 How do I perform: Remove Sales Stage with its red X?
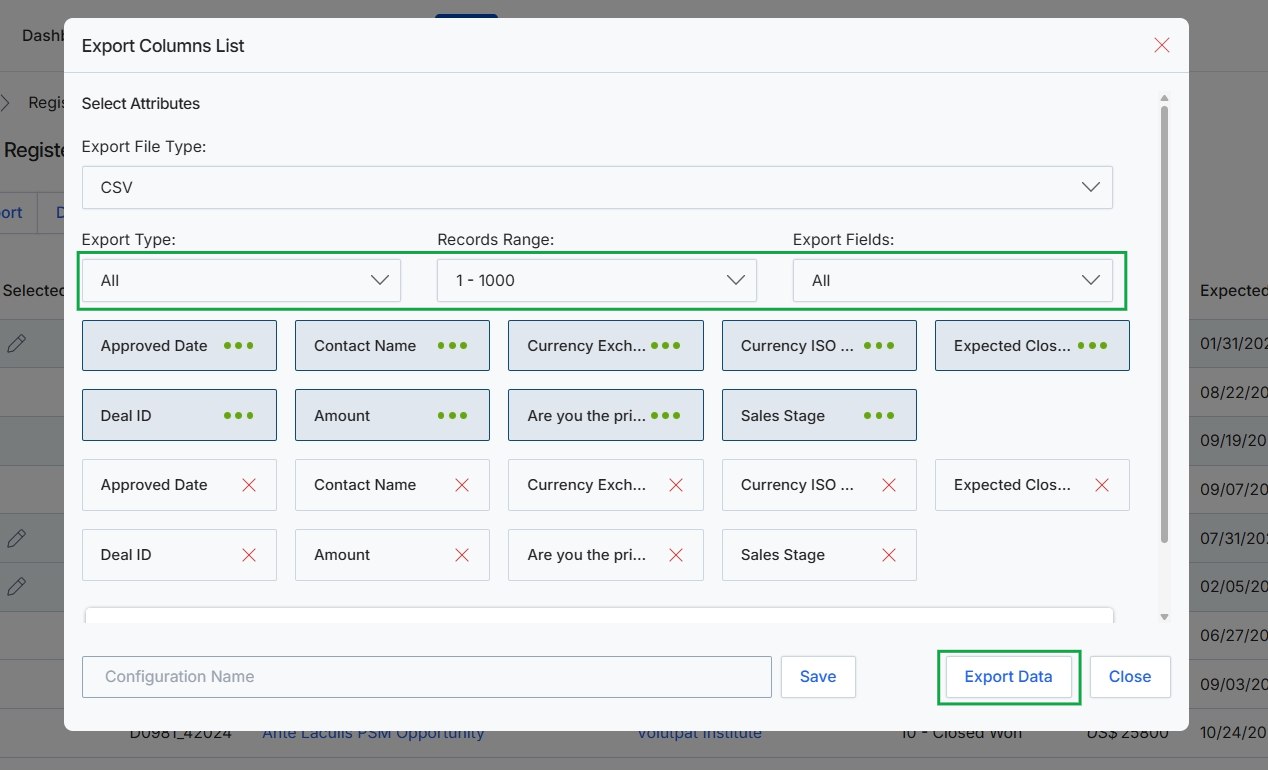[889, 555]
